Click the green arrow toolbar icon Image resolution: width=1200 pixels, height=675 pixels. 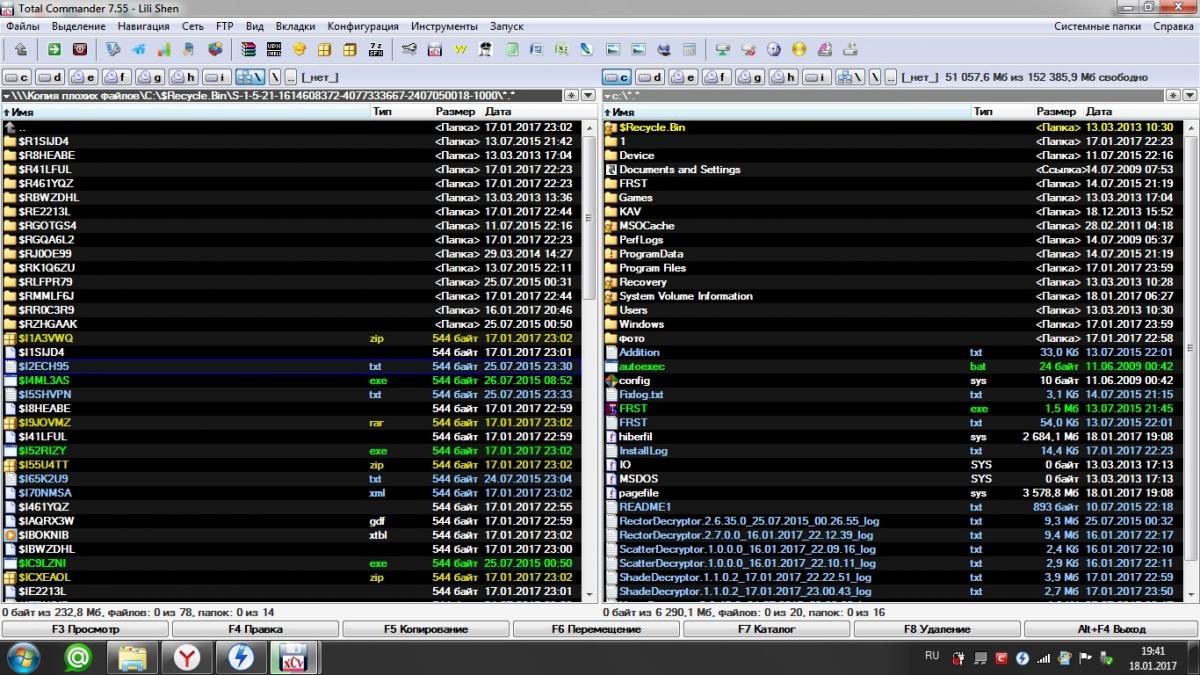[54, 49]
